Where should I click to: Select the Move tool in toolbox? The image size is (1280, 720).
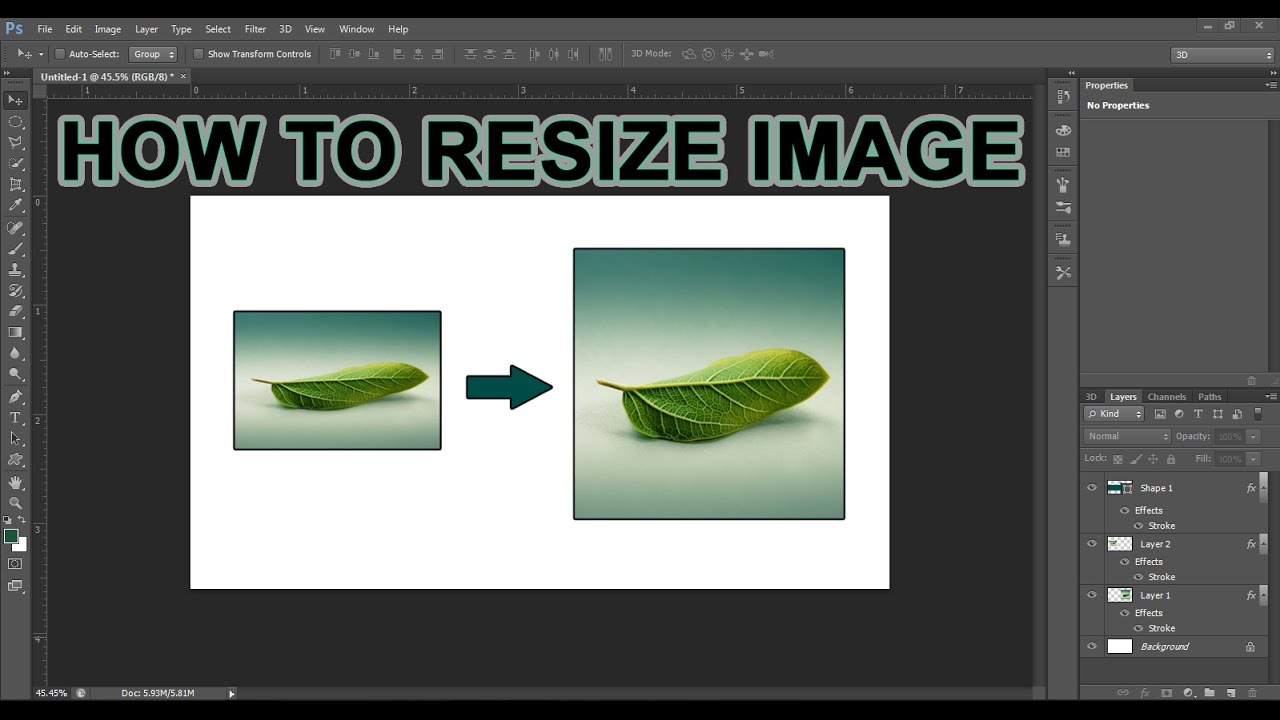click(15, 100)
